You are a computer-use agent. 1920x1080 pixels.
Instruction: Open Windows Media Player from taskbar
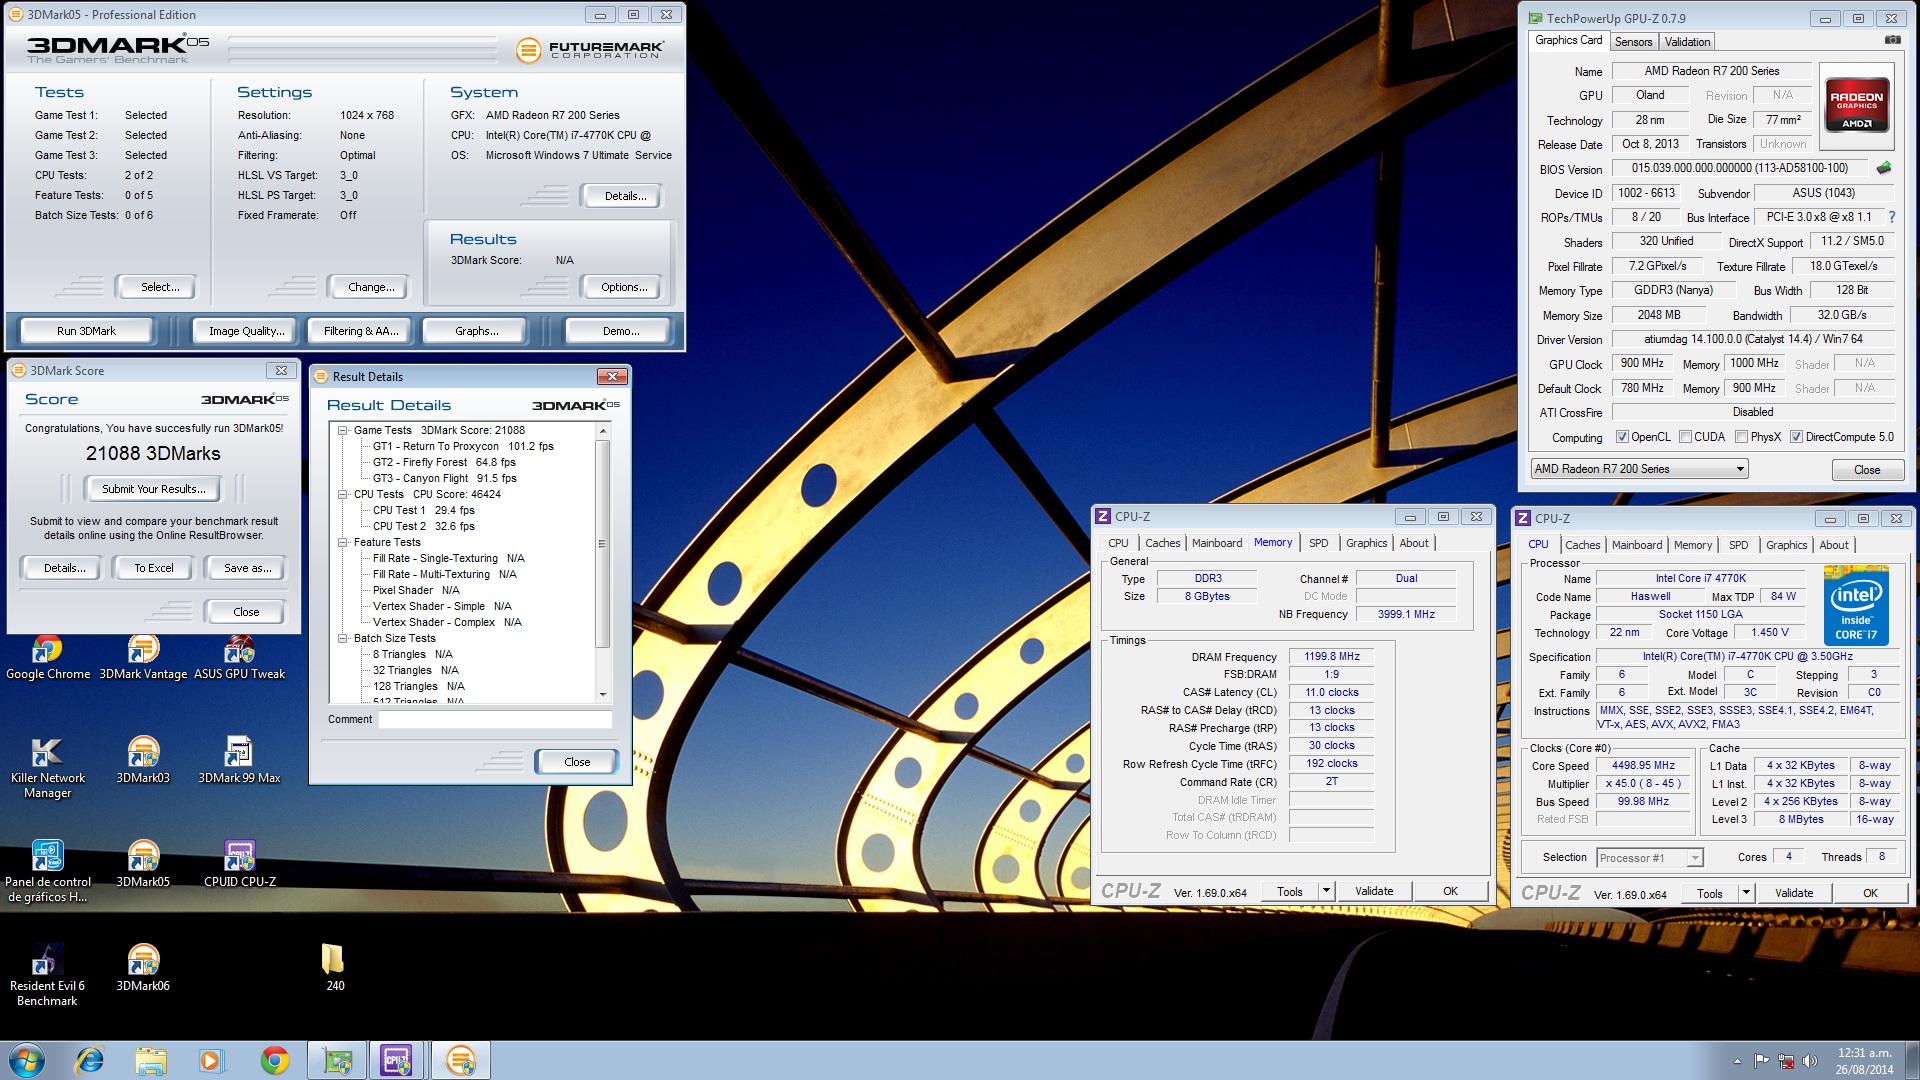click(x=211, y=1060)
